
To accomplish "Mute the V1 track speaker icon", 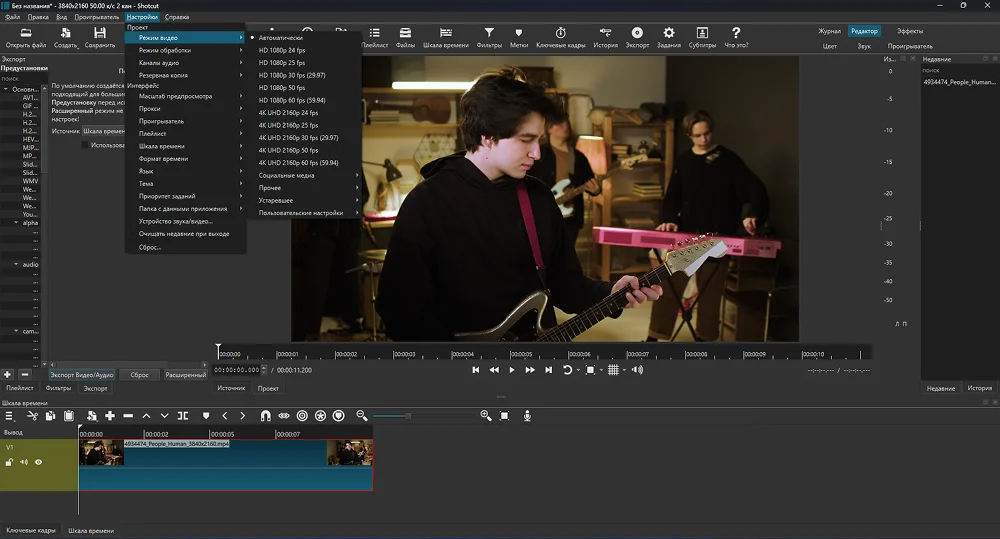I will pos(24,462).
